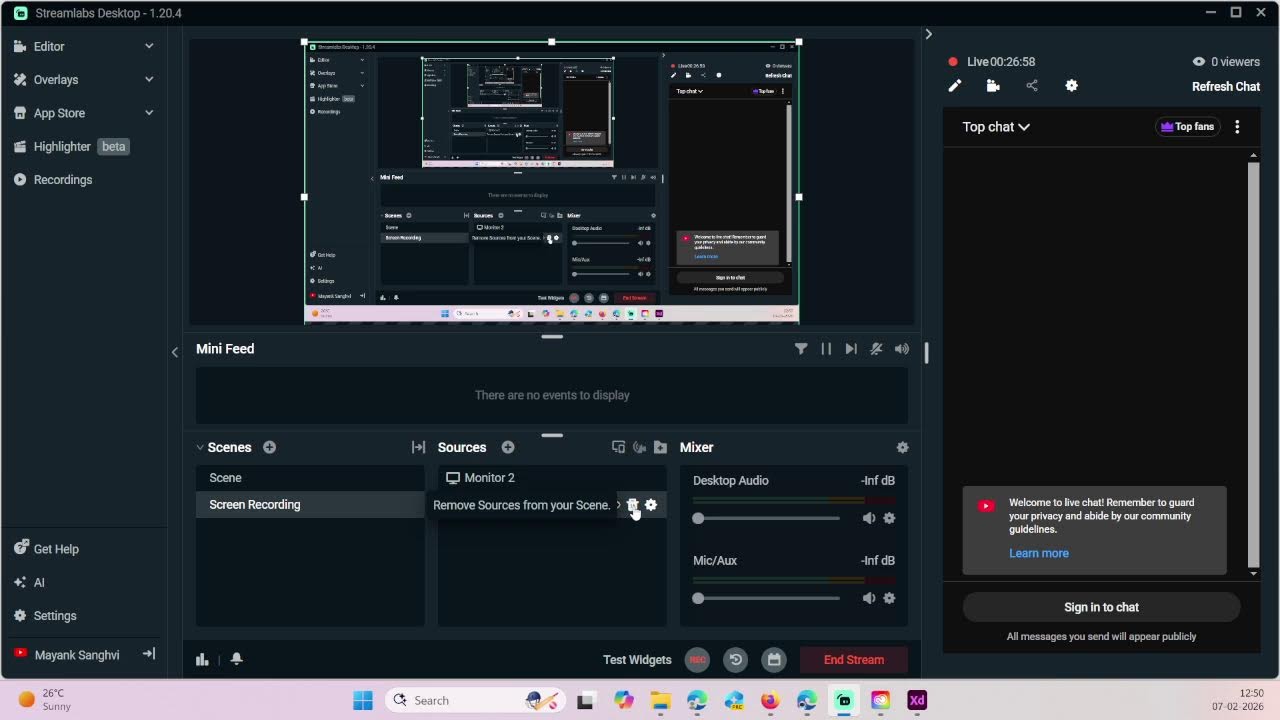Screen dimensions: 1280x720
Task: Mute Mic/Aux speaker icon
Action: click(x=869, y=598)
